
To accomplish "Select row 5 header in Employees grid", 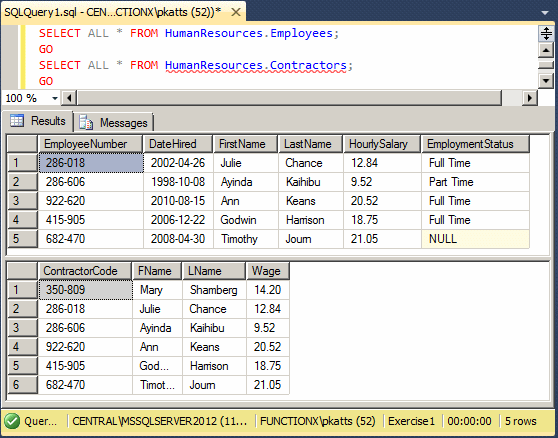I will (22, 238).
